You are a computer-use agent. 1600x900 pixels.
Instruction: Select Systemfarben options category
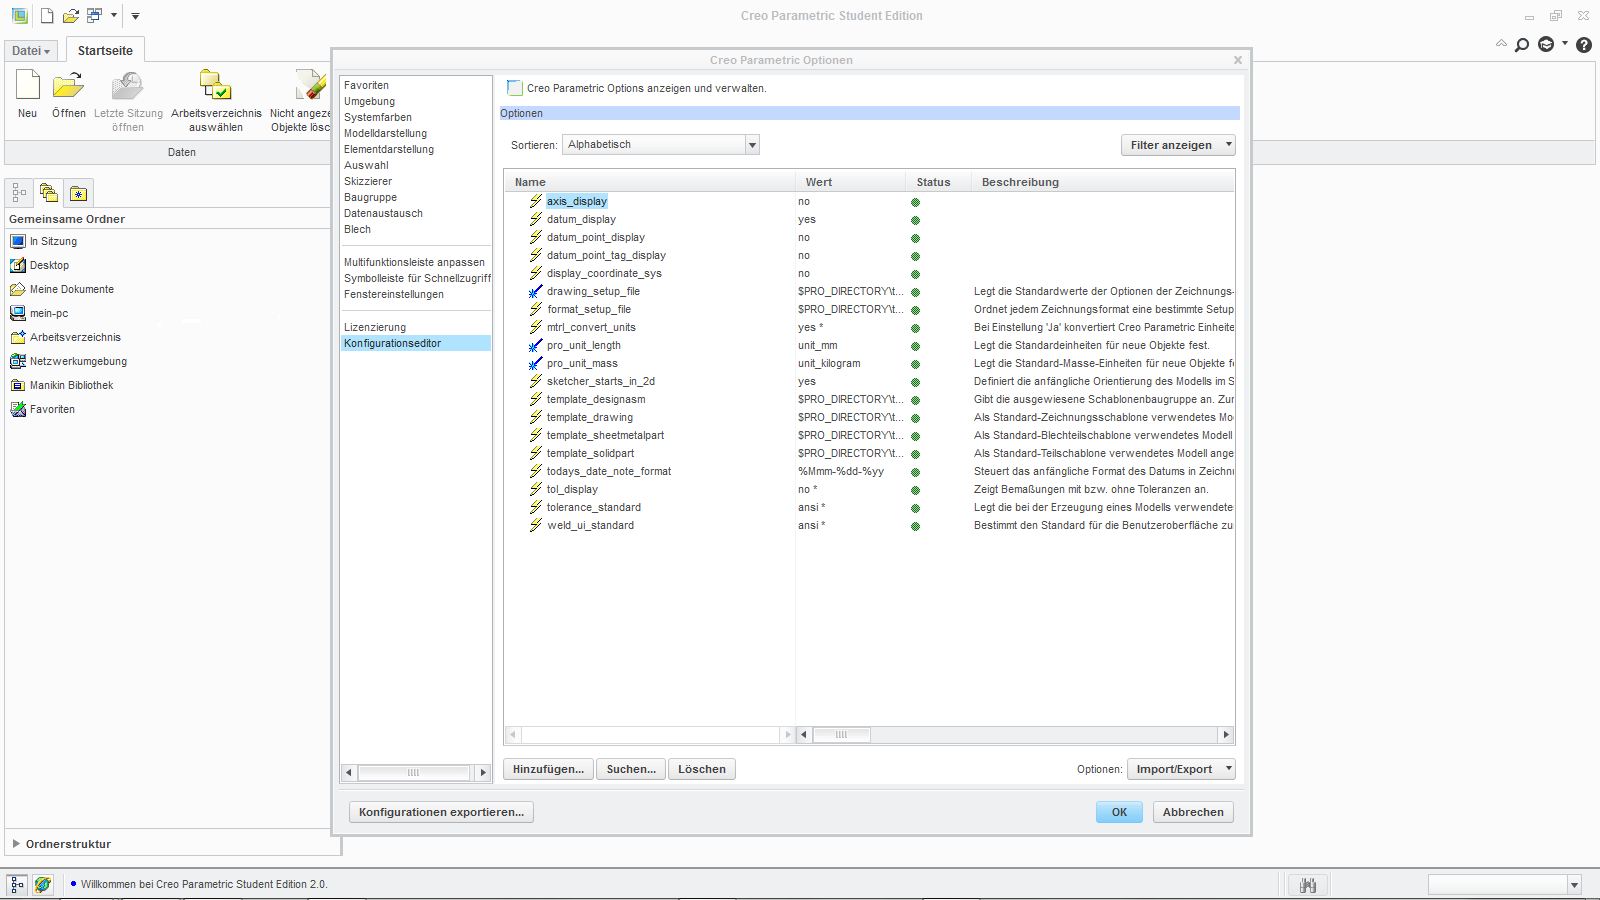click(378, 117)
